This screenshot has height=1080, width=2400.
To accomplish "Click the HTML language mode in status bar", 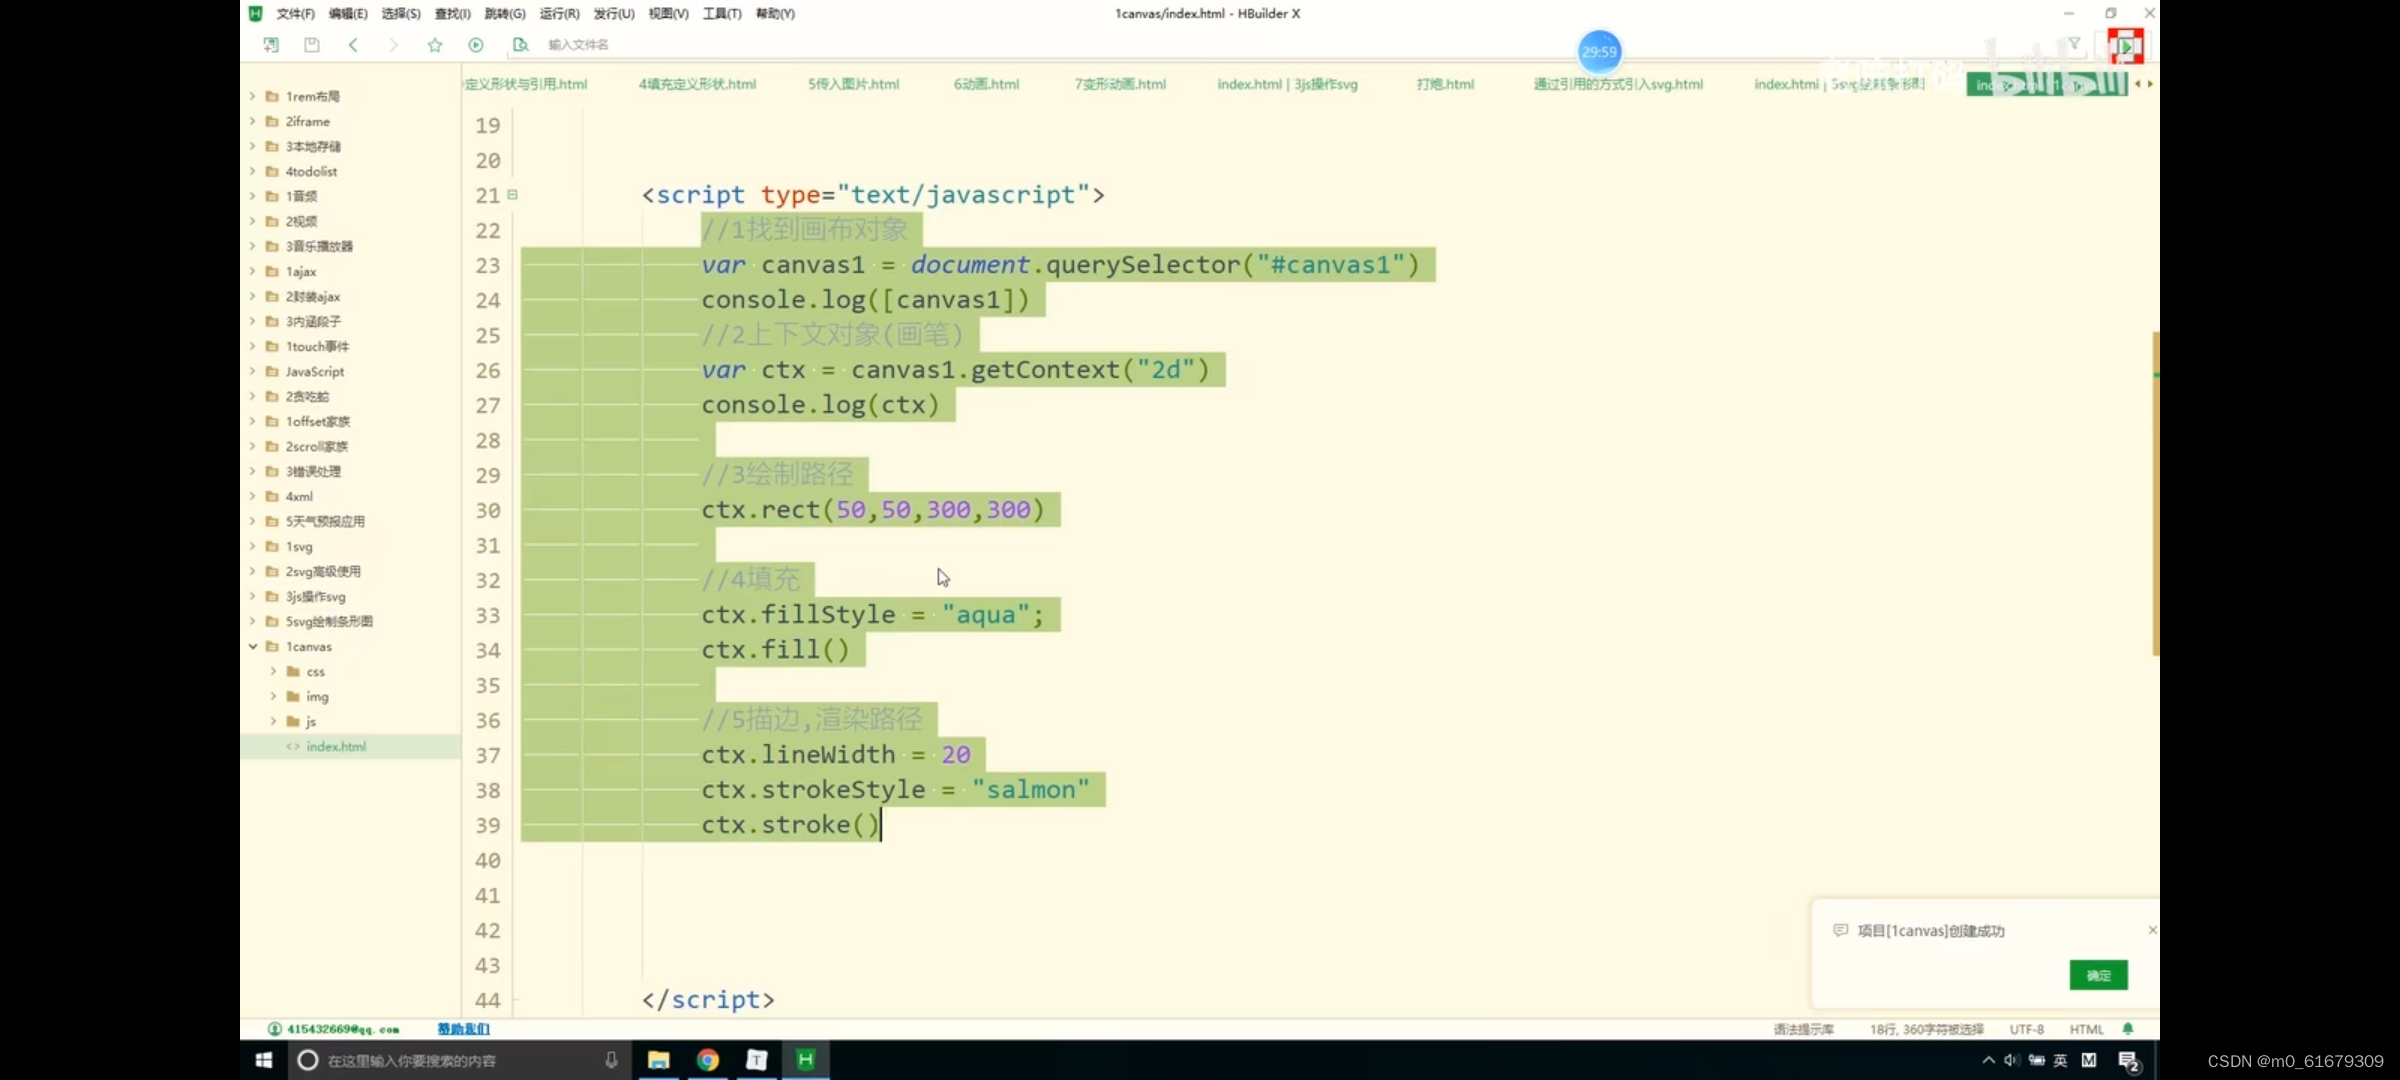I will (2086, 1029).
